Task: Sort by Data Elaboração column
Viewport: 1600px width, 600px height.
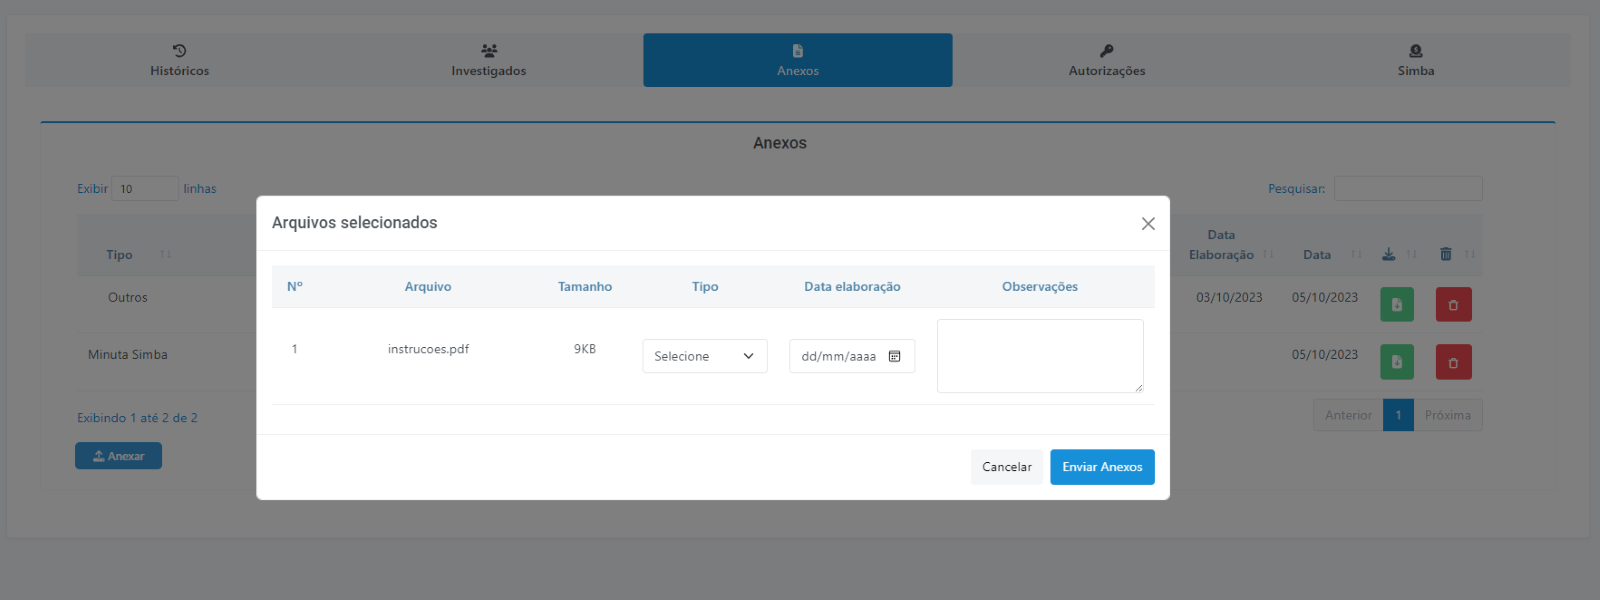Action: pyautogui.click(x=1221, y=245)
